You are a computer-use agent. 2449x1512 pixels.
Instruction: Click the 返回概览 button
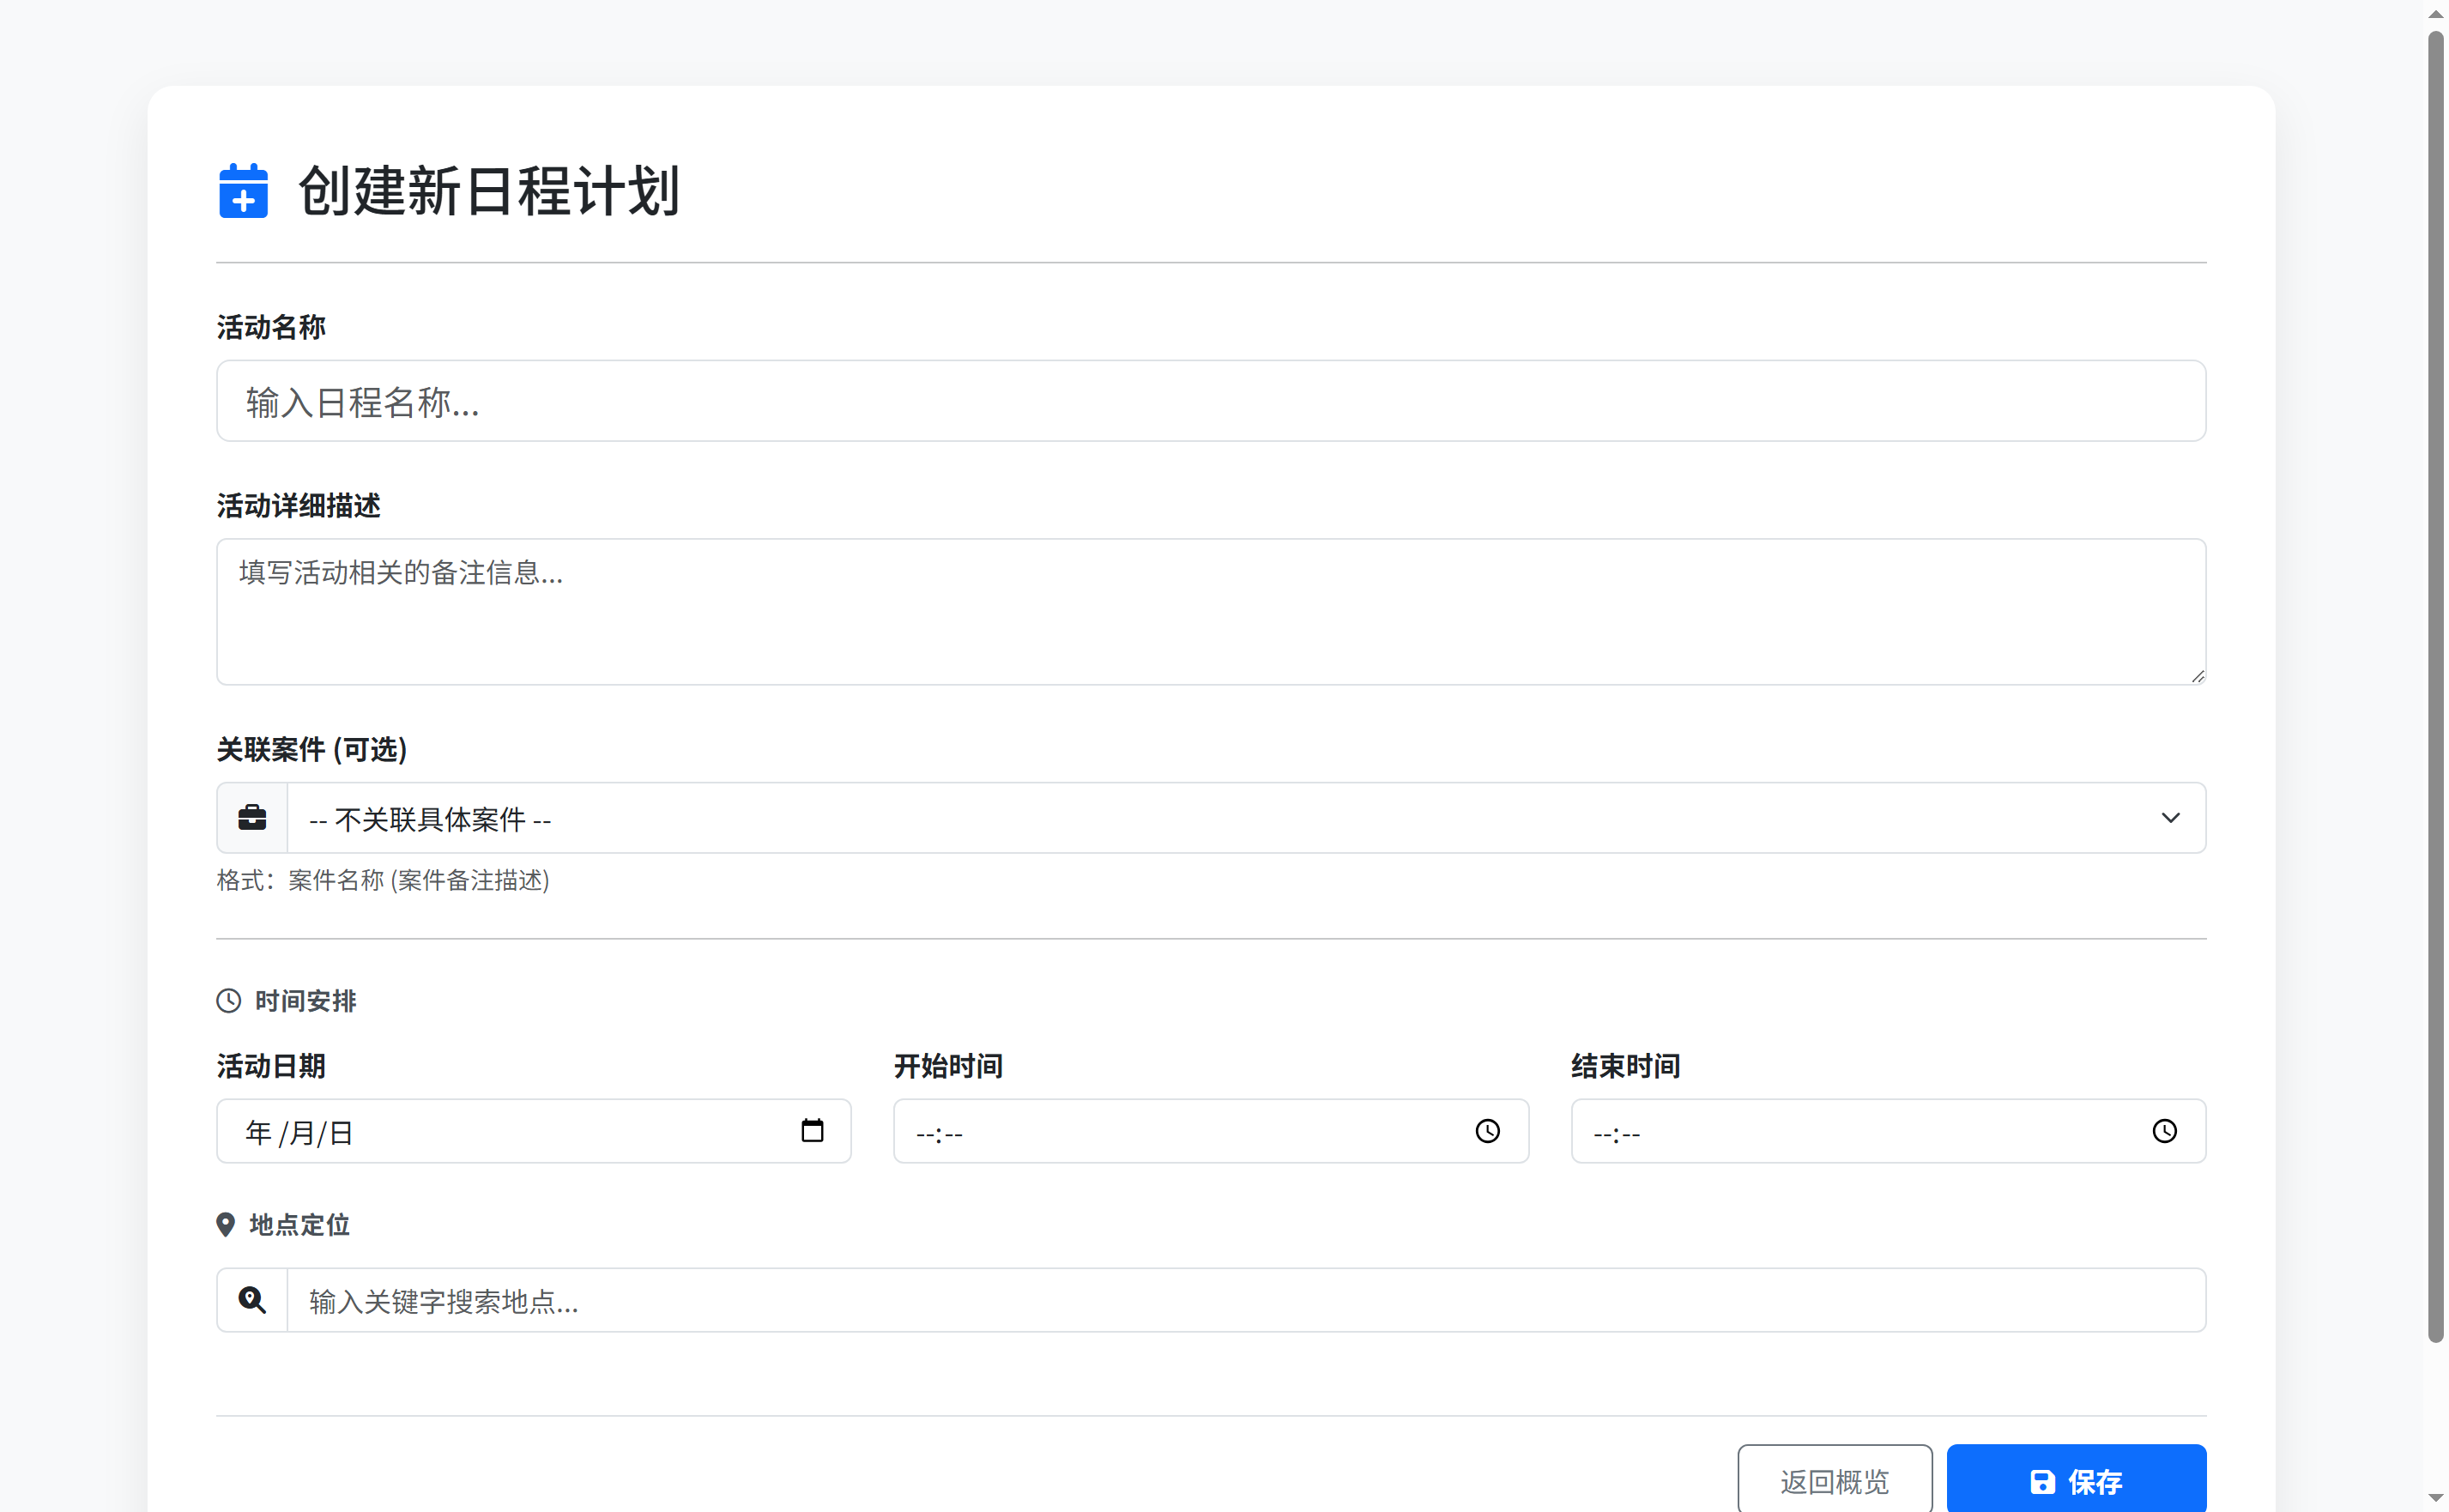click(x=1833, y=1481)
